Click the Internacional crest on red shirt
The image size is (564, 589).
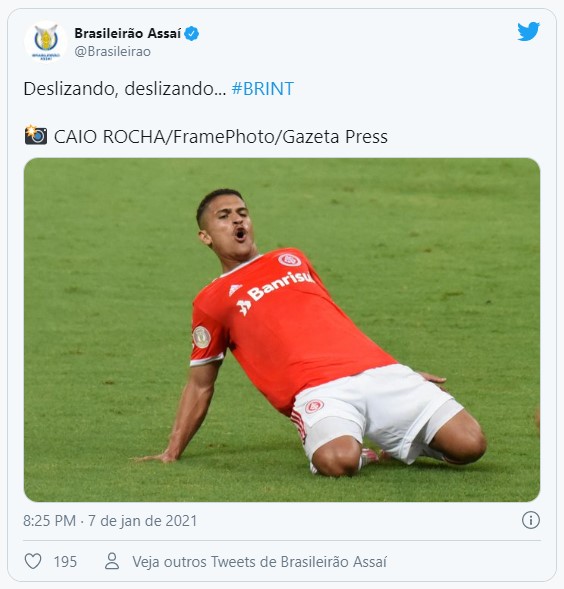coord(289,260)
